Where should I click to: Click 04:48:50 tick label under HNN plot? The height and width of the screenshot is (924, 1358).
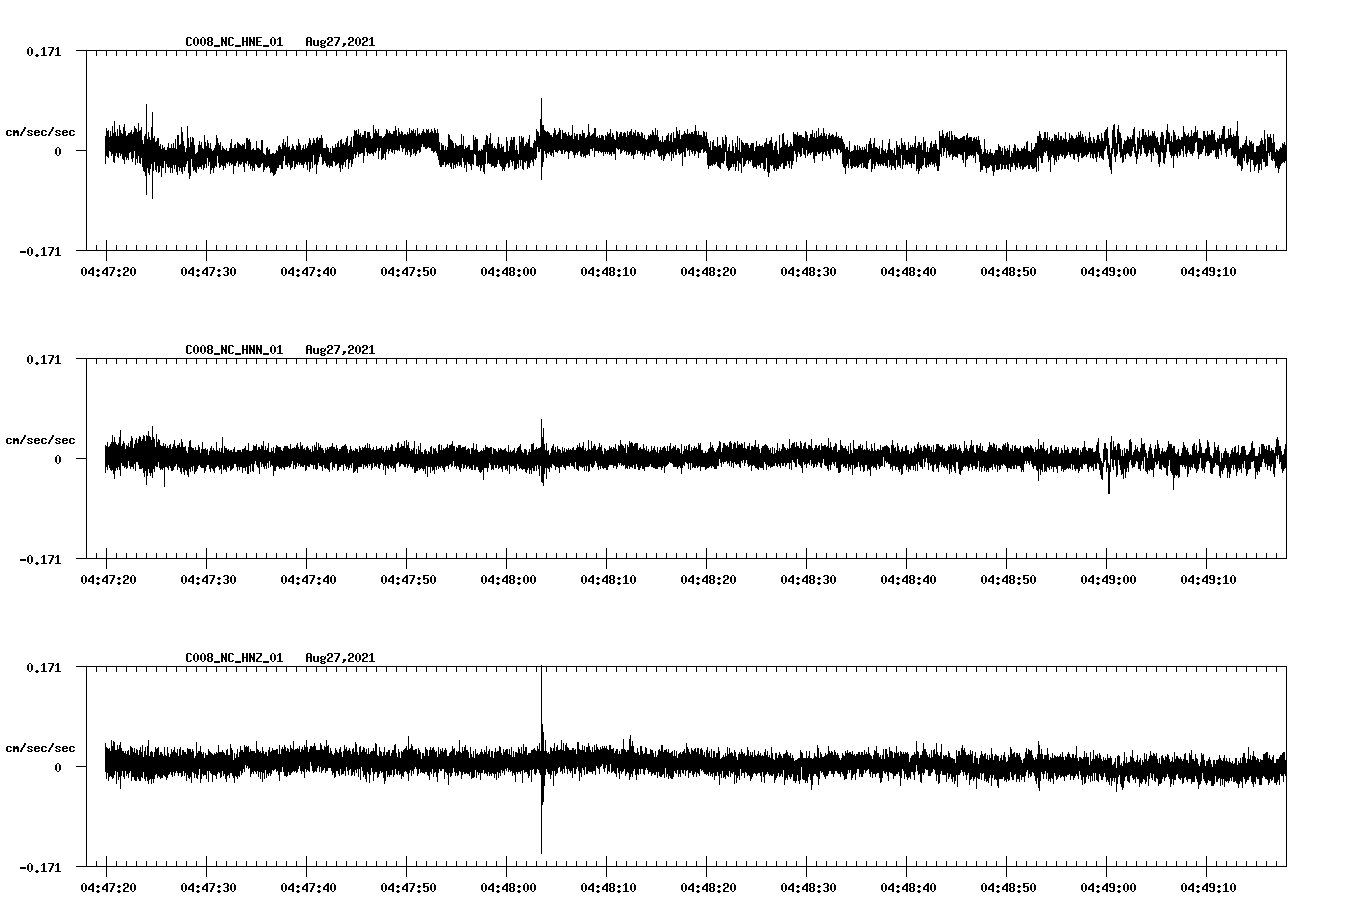[x=1009, y=580]
